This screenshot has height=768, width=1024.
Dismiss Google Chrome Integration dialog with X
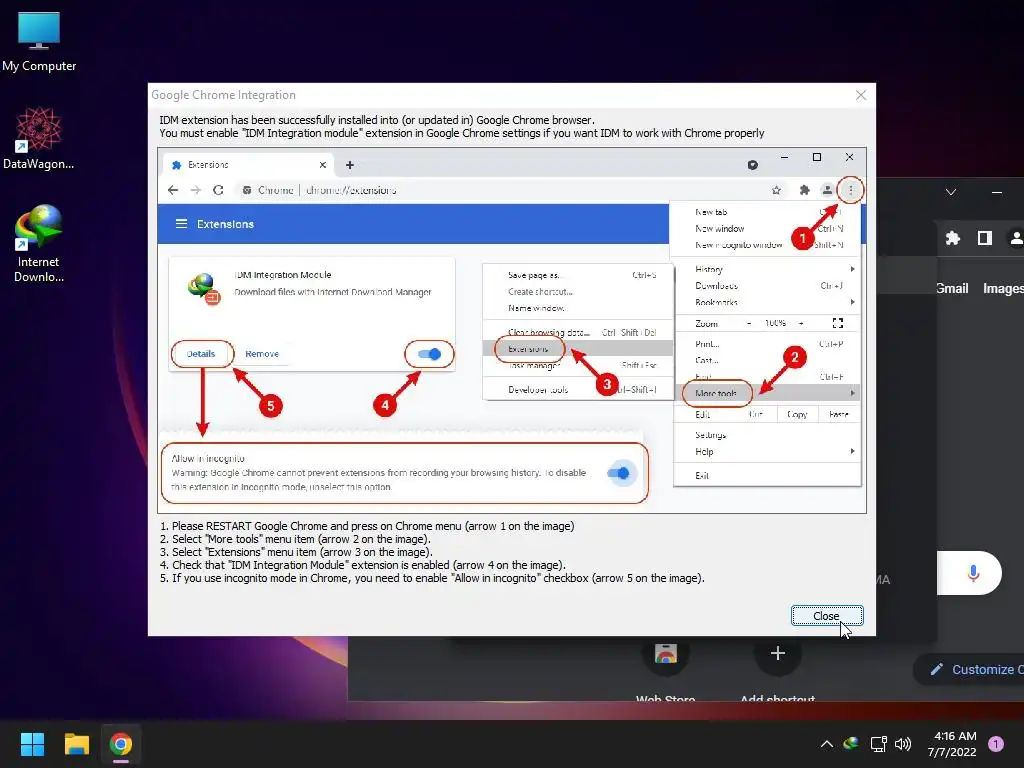[861, 95]
